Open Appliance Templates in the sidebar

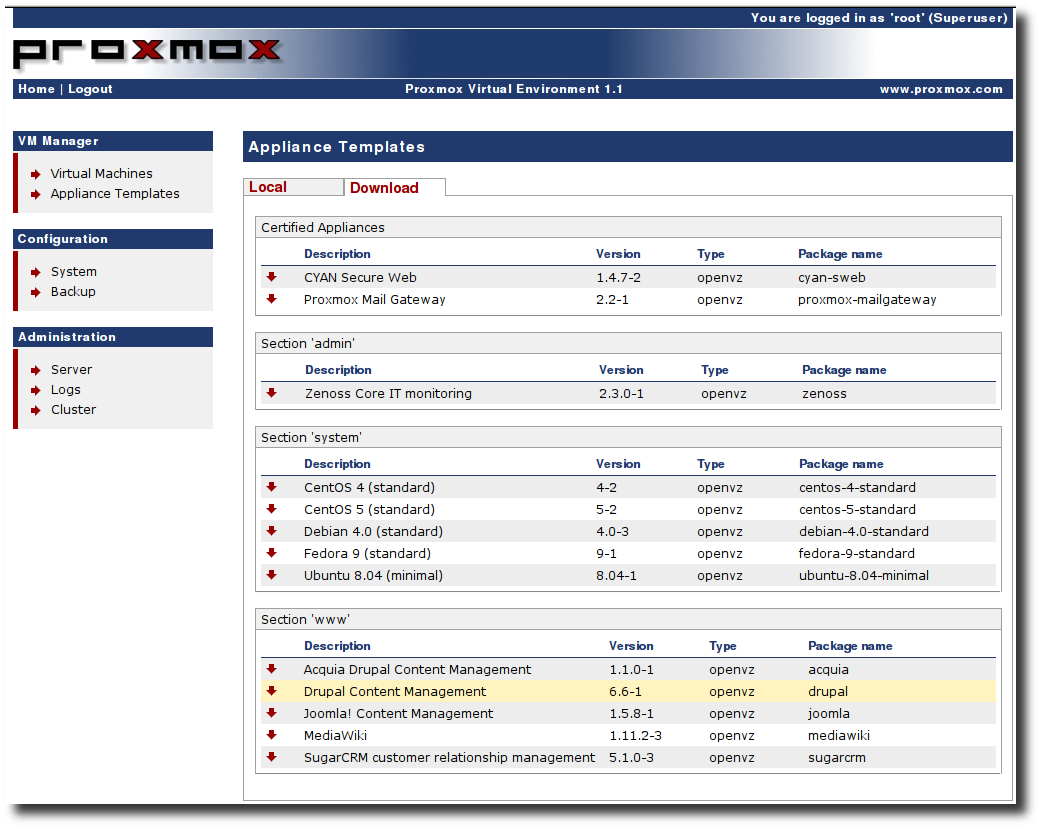115,193
